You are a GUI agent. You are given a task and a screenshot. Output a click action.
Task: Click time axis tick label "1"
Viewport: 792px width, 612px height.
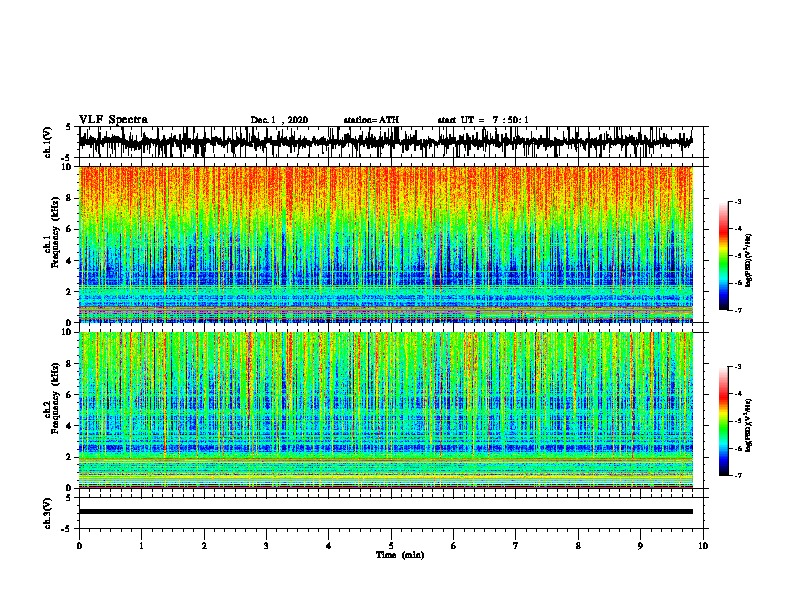click(141, 545)
